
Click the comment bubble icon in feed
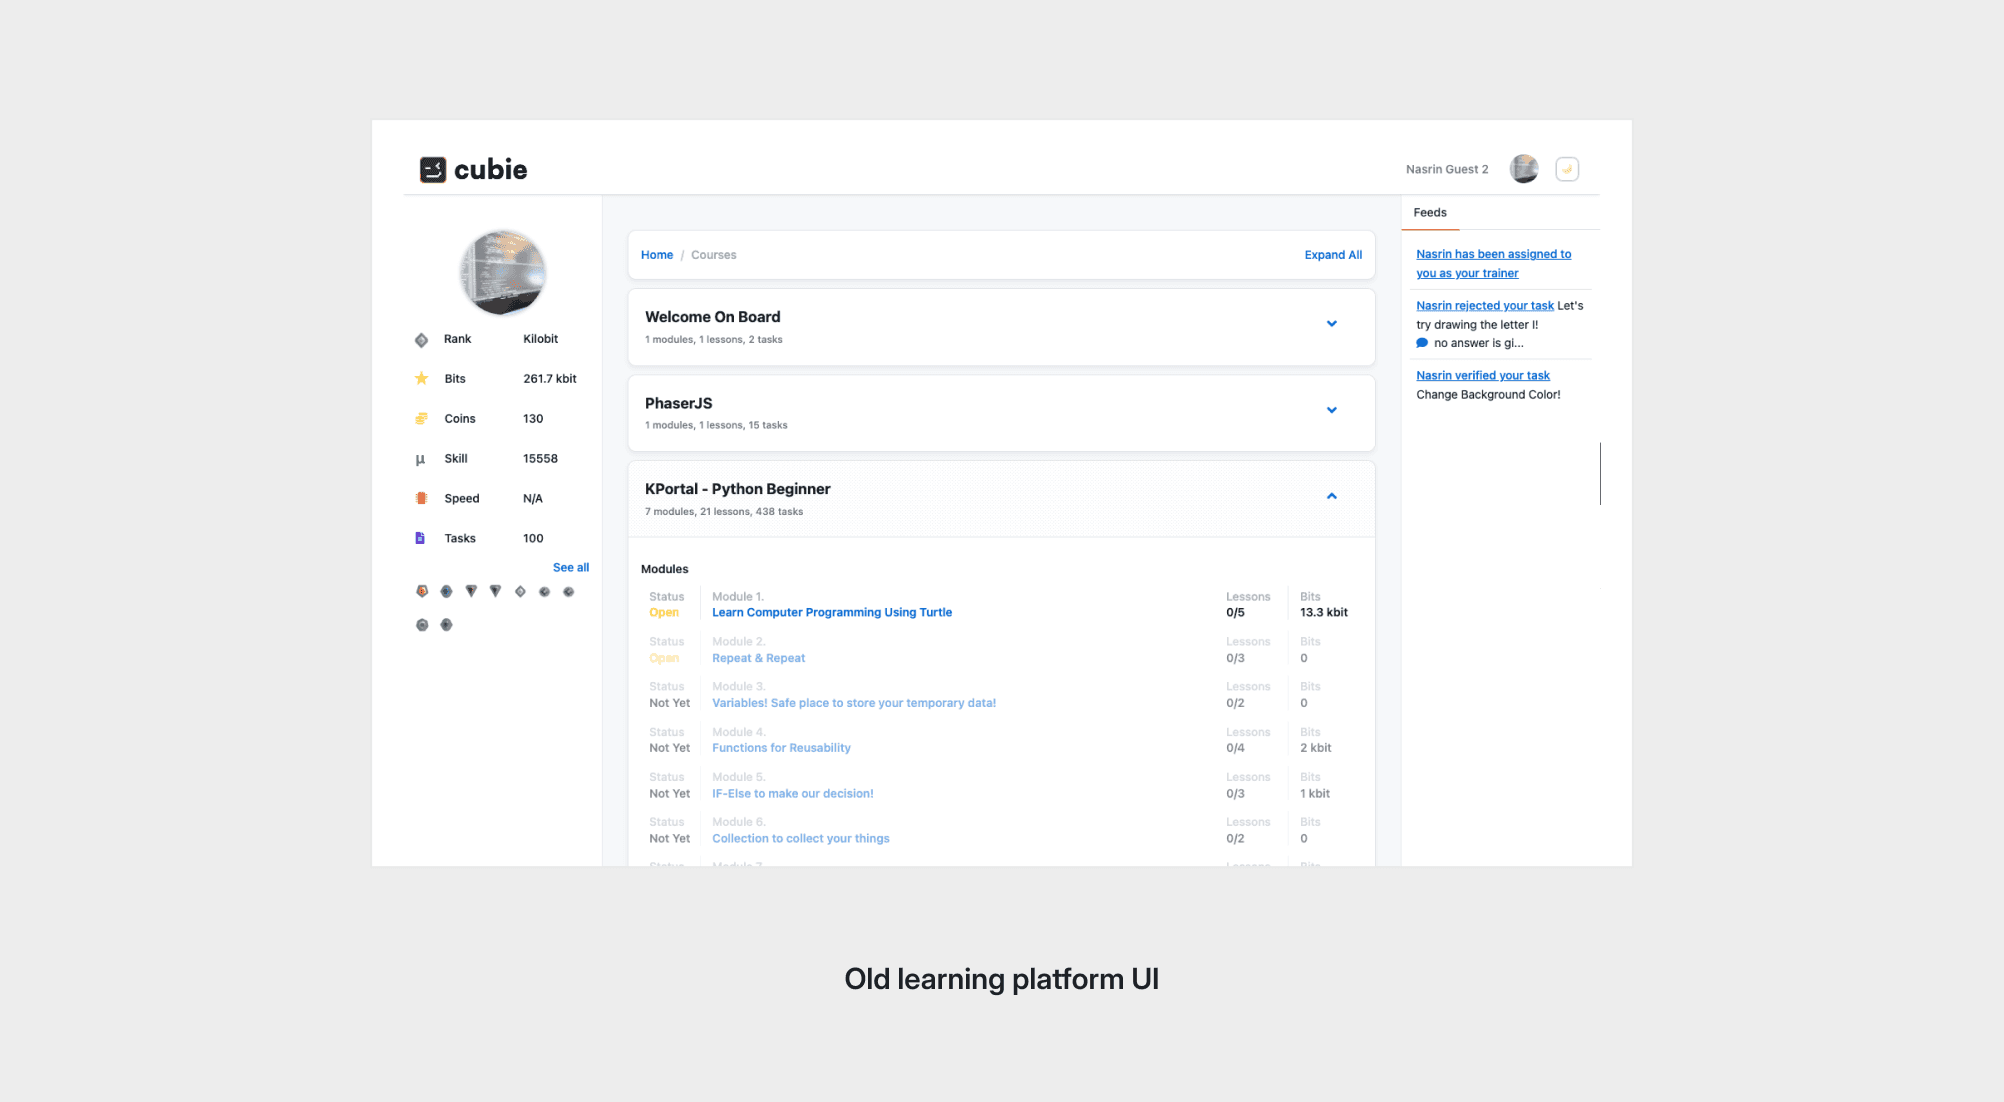[1422, 343]
